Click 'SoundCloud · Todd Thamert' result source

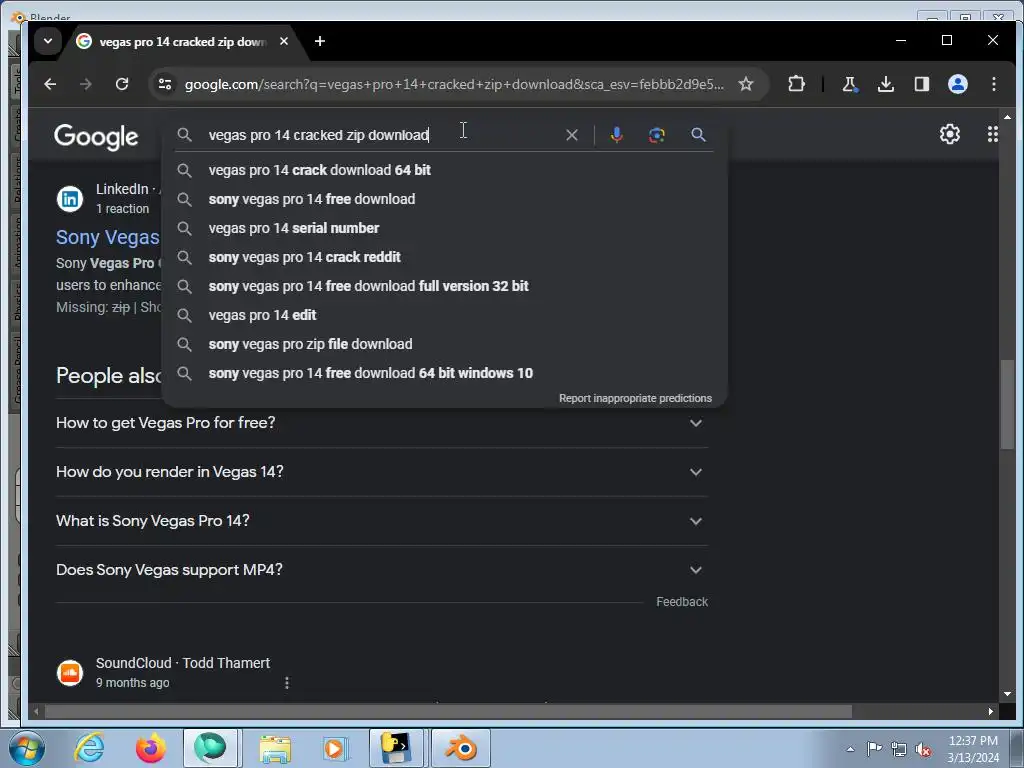pyautogui.click(x=183, y=664)
